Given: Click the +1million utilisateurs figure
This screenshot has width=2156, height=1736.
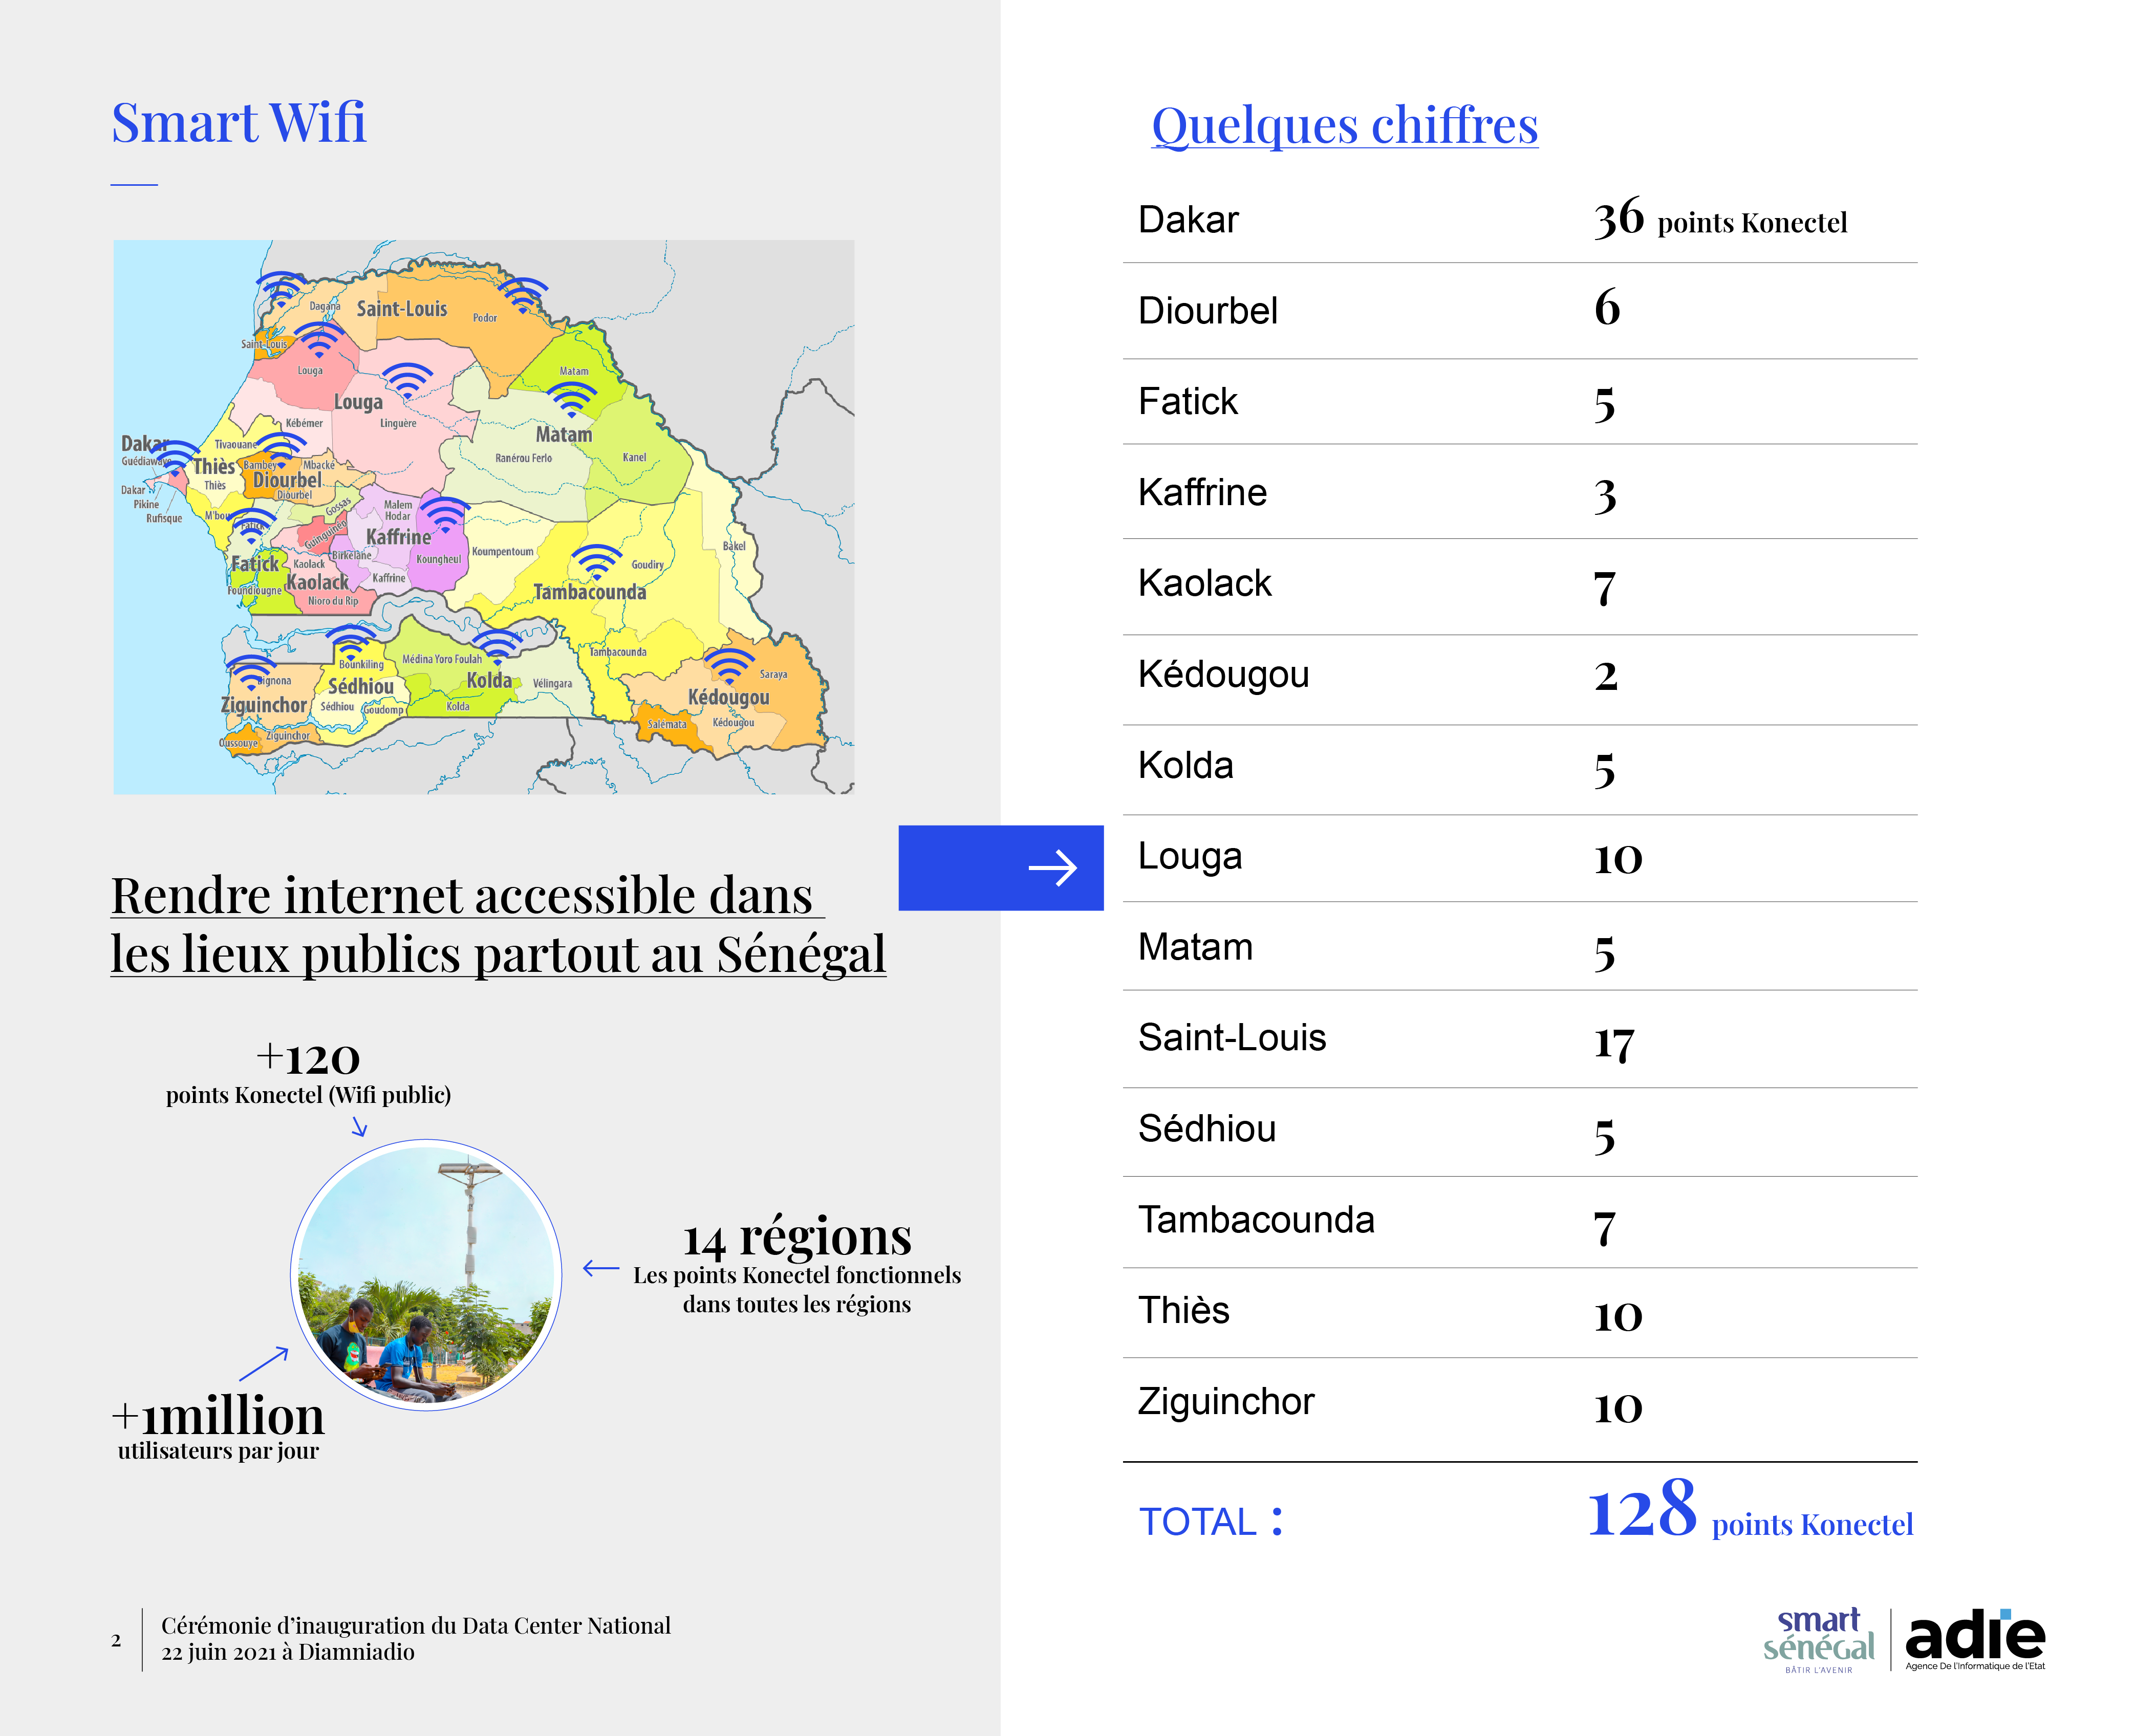Looking at the screenshot, I should pos(218,1427).
